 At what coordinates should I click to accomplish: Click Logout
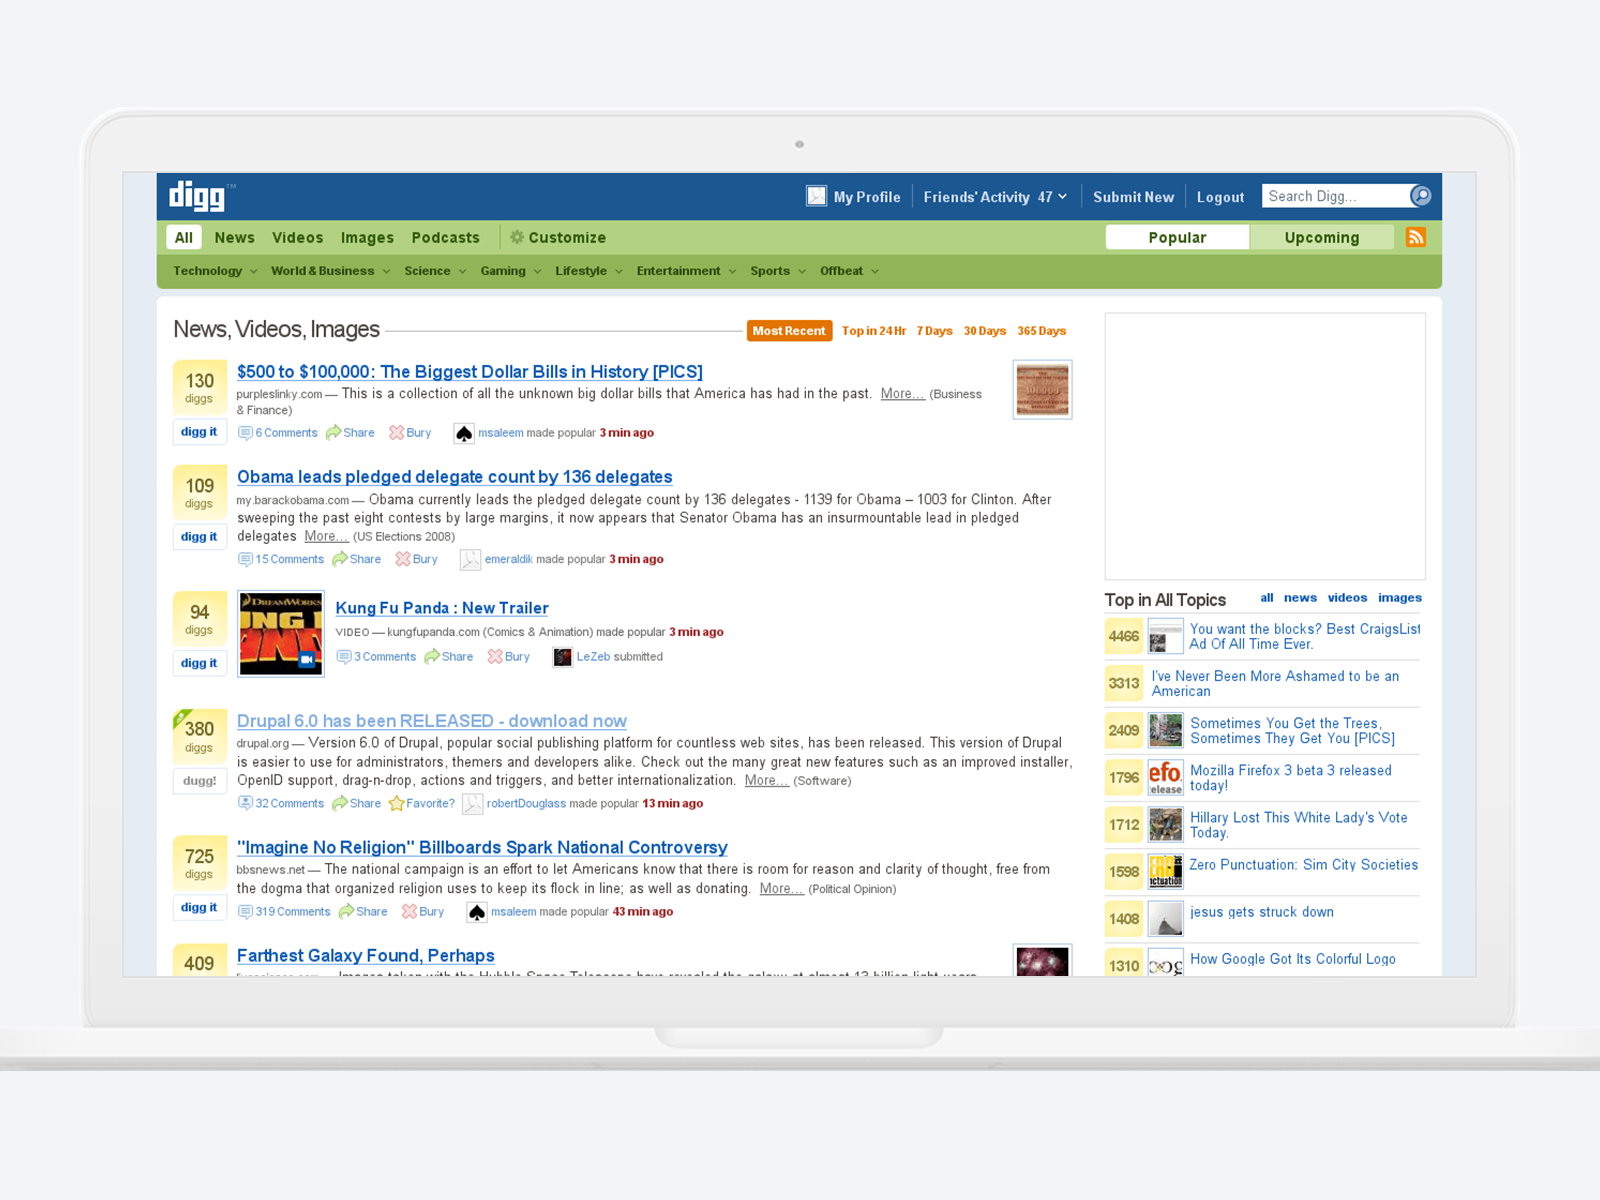coord(1220,197)
